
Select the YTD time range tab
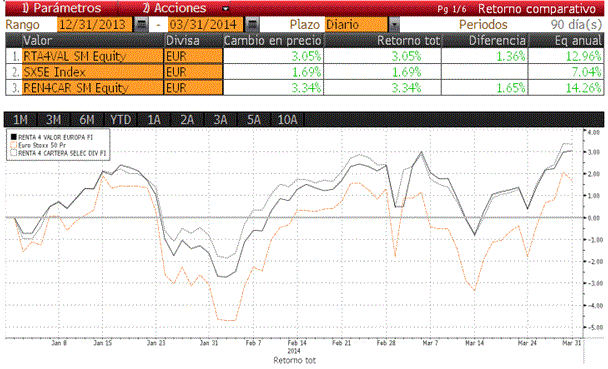[x=120, y=120]
